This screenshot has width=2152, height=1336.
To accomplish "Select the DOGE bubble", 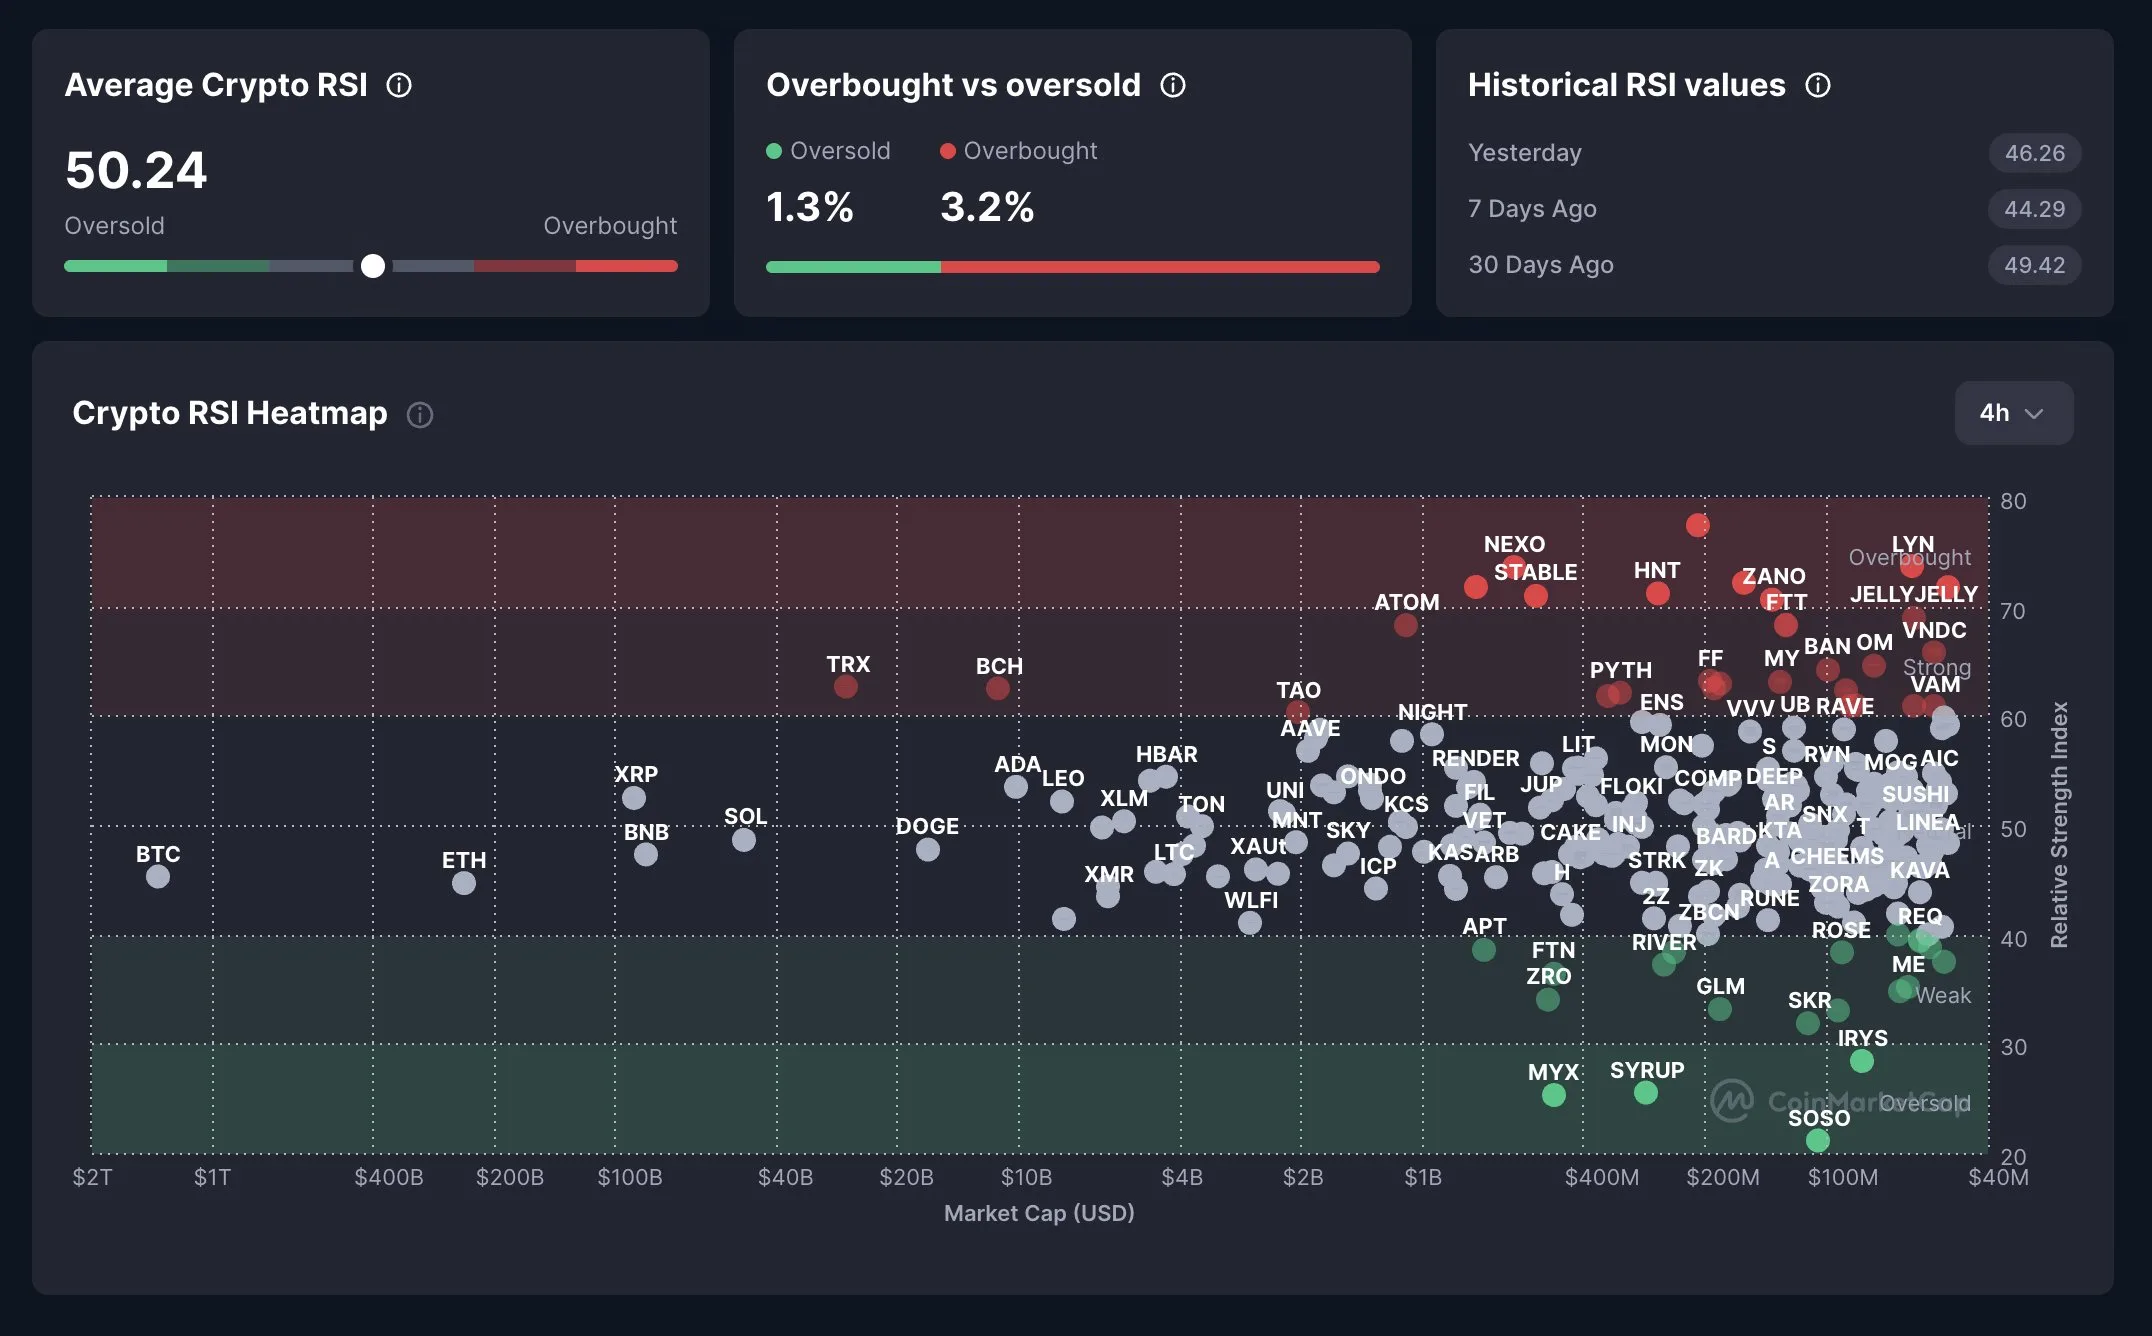I will 928,850.
